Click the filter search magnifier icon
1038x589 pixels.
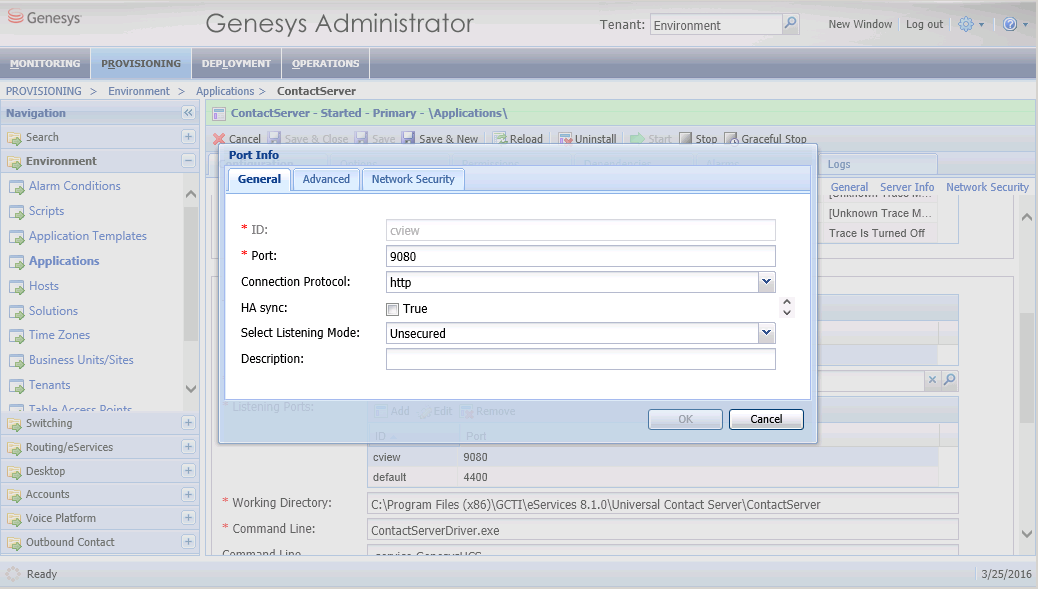click(x=950, y=380)
